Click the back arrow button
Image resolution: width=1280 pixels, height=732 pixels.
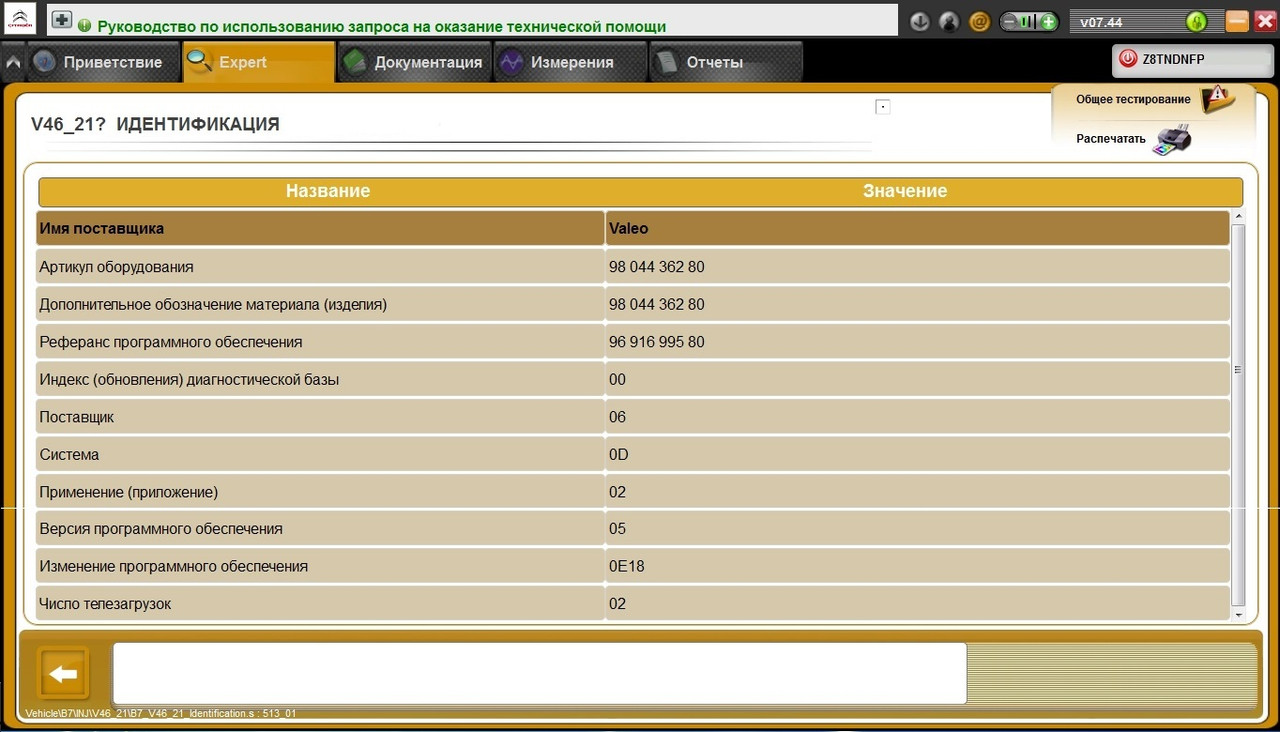[64, 674]
